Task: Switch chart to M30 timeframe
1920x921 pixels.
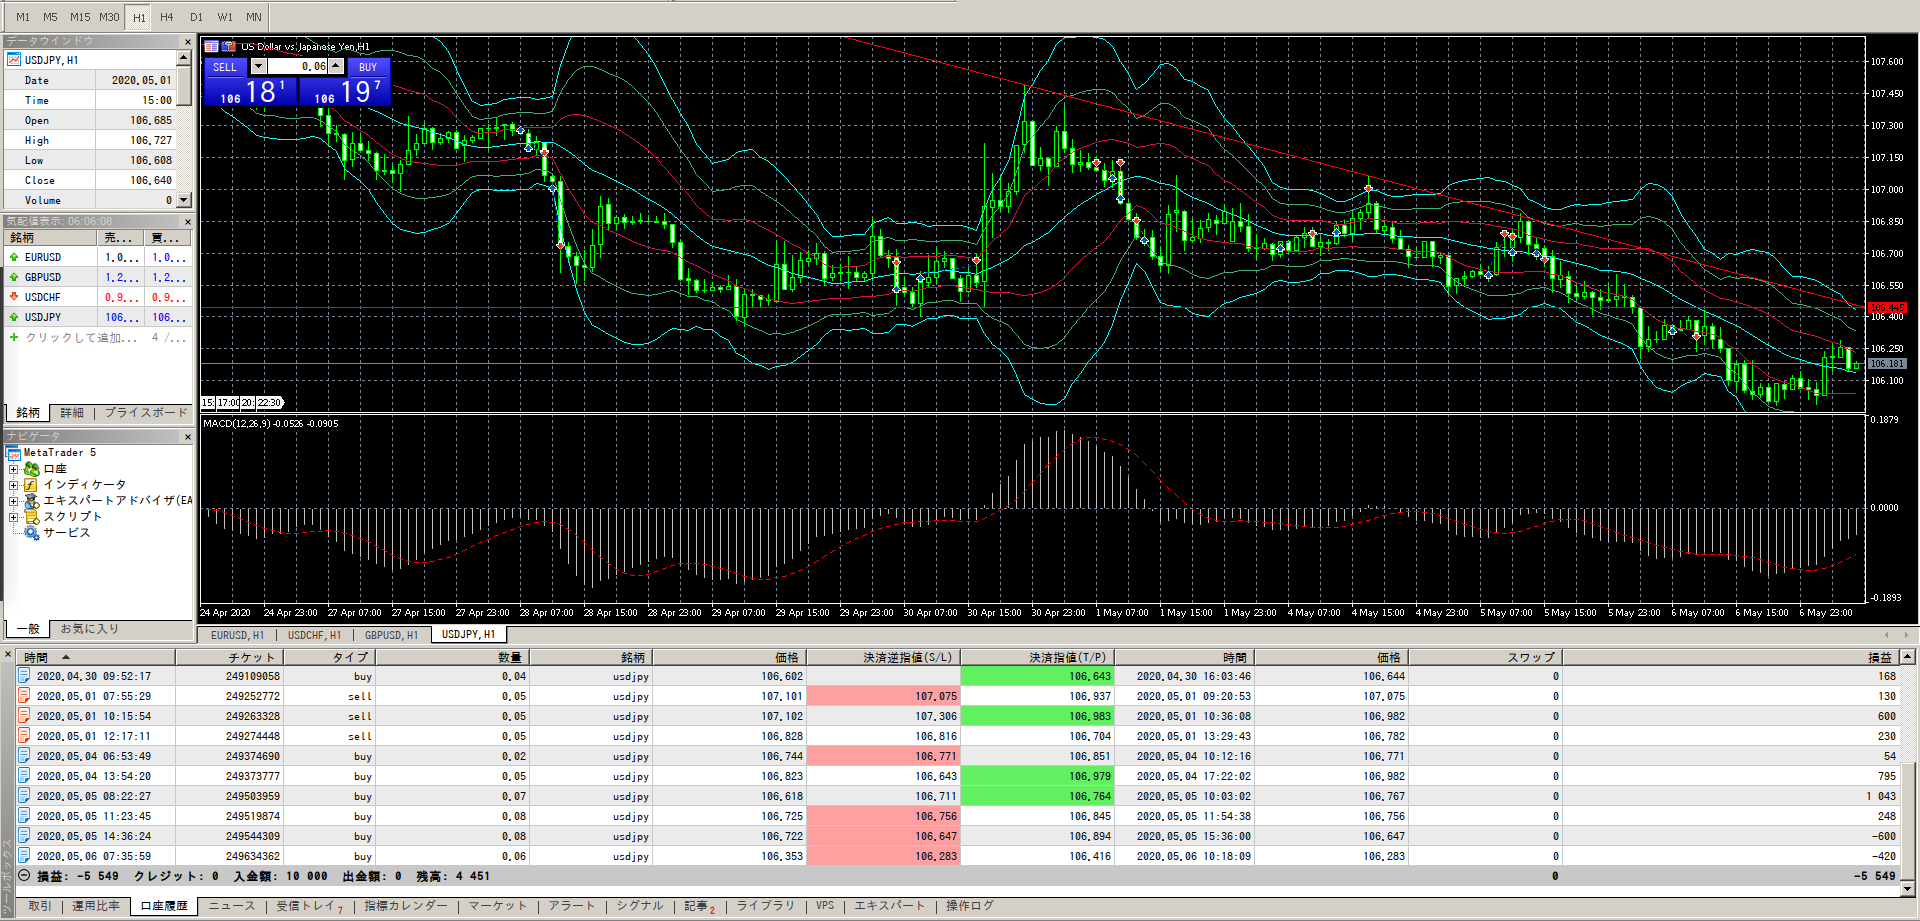Action: (x=110, y=17)
